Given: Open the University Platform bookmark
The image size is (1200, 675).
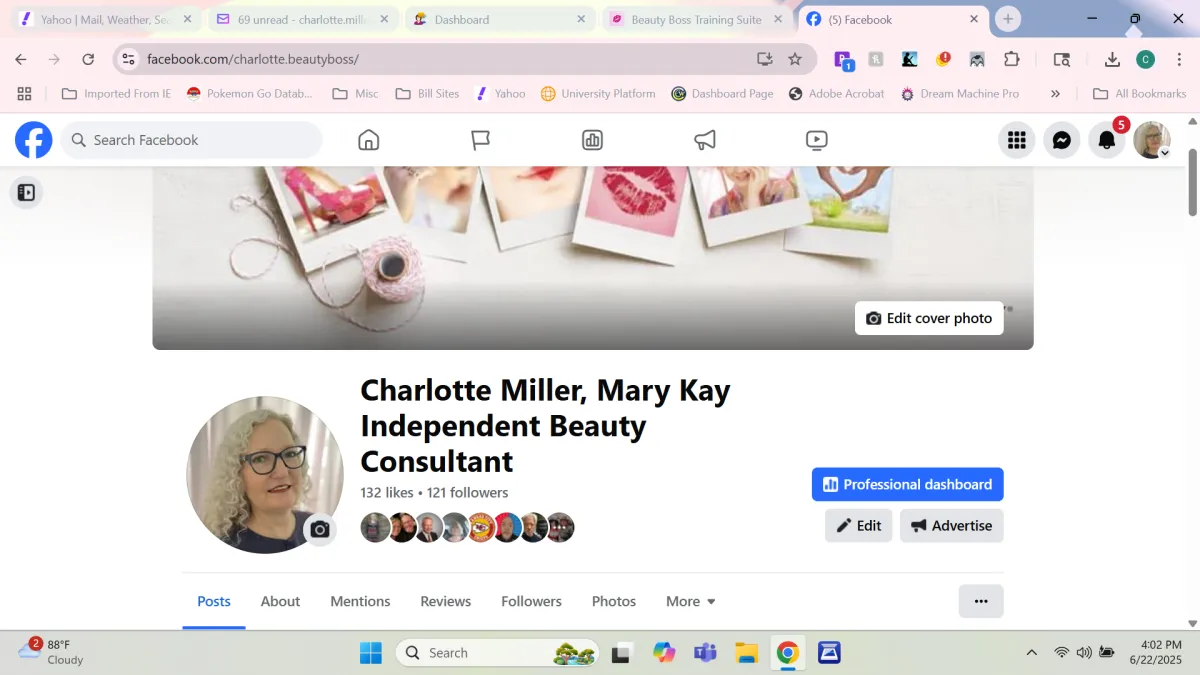Looking at the screenshot, I should click(x=598, y=94).
